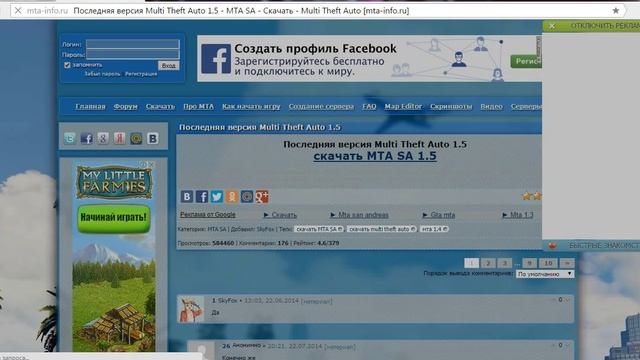Share article via Odnoklassniki icon under the download link
The width and height of the screenshot is (640, 360).
pos(232,197)
